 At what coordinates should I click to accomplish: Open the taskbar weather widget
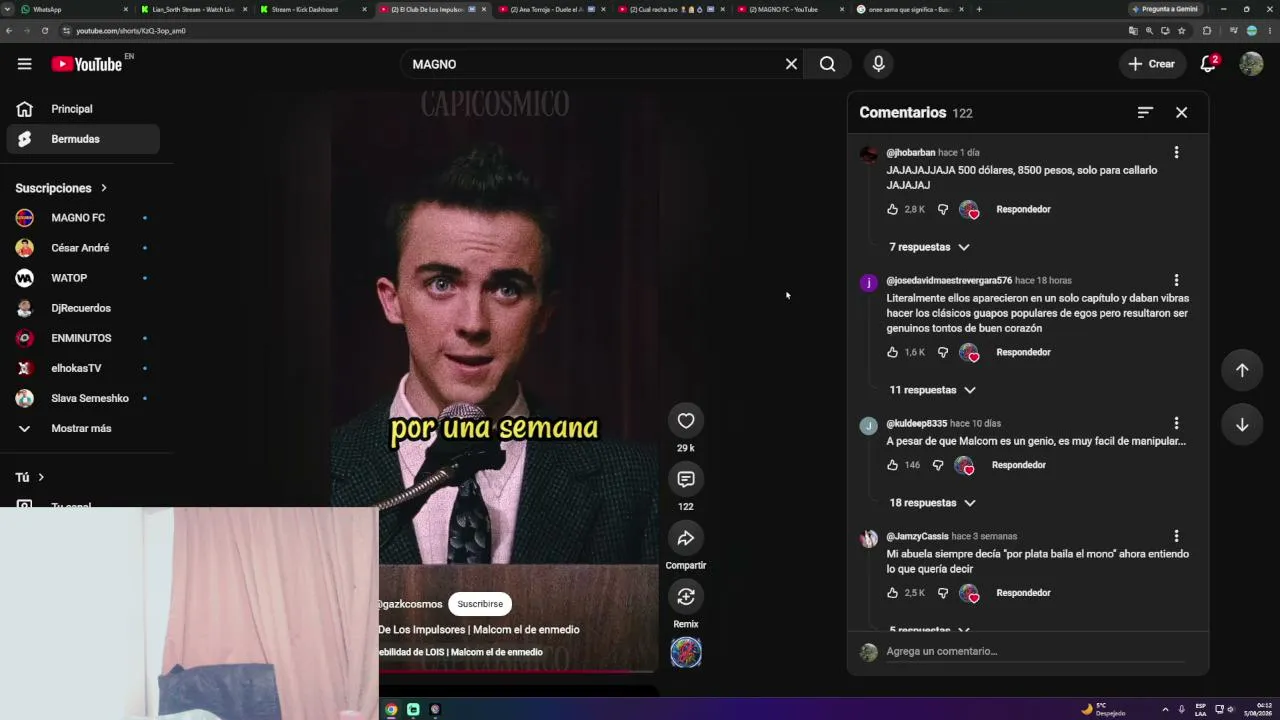1103,710
